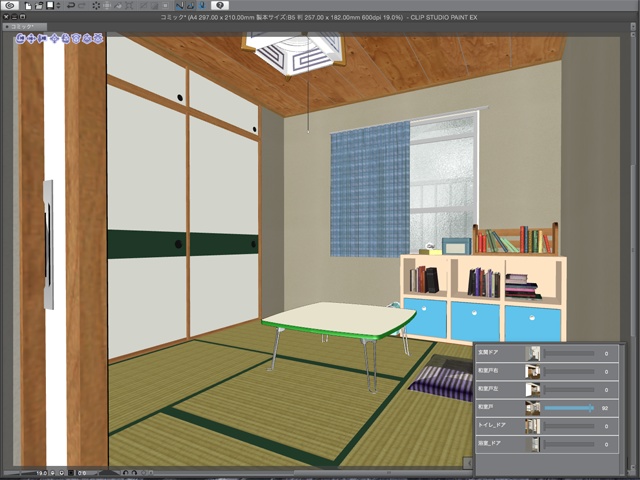The image size is (640, 480).
Task: Open the Clip Studio launcher icon
Action: tap(10, 5)
